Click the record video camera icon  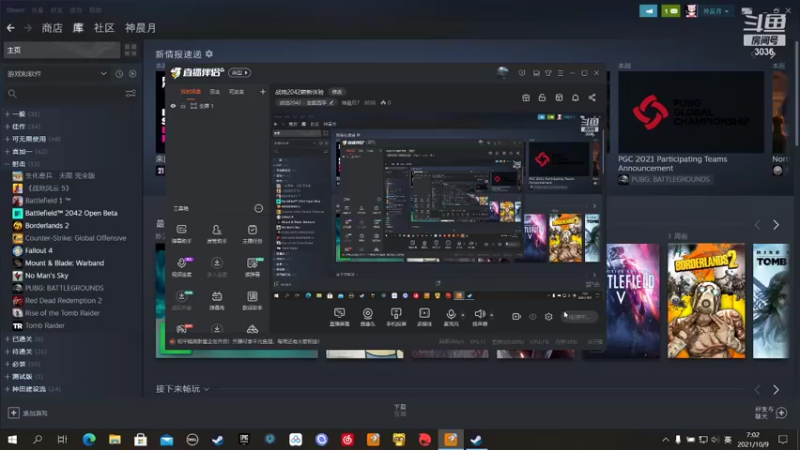(516, 317)
